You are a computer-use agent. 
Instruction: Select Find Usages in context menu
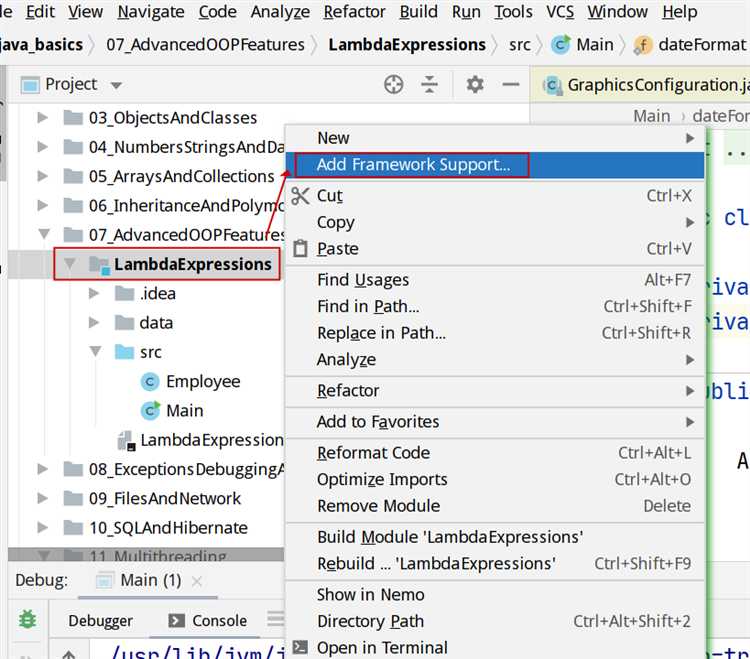coord(495,280)
